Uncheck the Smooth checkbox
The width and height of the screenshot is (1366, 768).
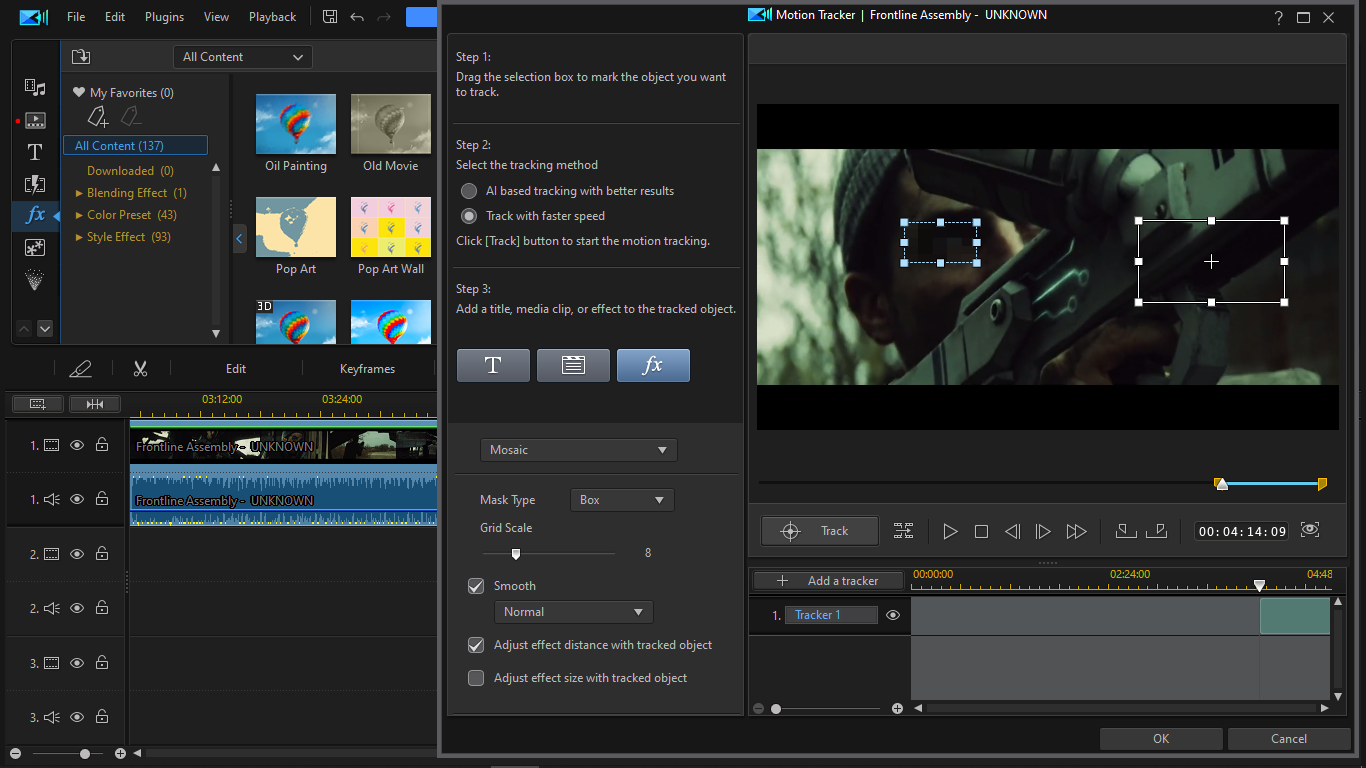pyautogui.click(x=477, y=586)
